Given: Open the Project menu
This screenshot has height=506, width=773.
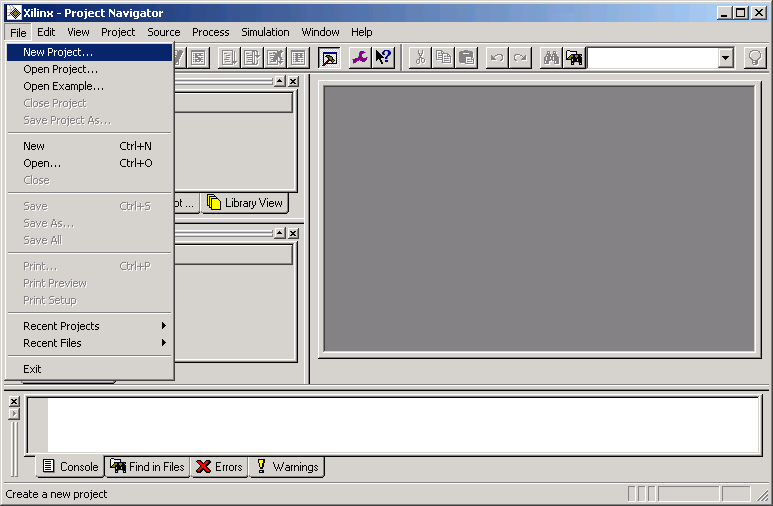Looking at the screenshot, I should 118,33.
